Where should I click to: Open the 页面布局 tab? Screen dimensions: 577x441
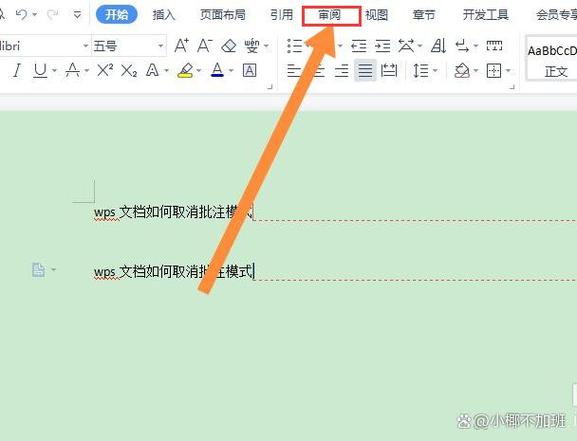click(223, 15)
